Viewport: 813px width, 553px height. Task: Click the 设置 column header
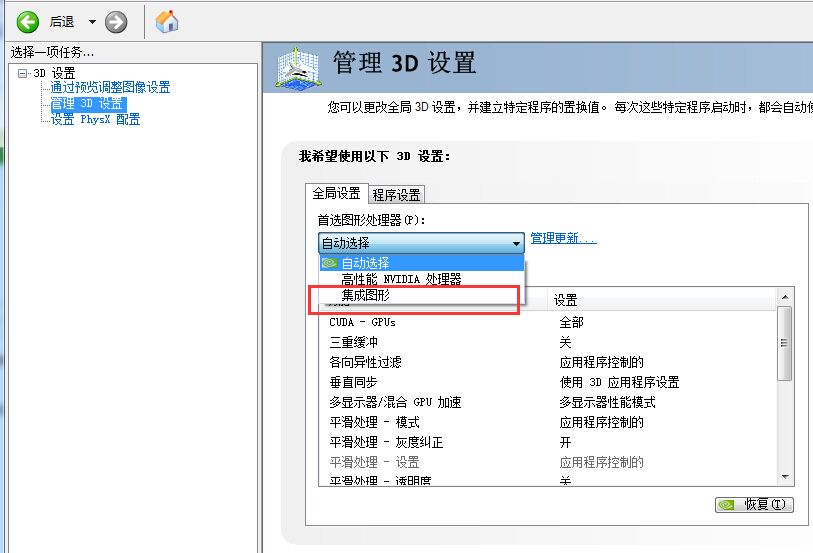(x=662, y=300)
